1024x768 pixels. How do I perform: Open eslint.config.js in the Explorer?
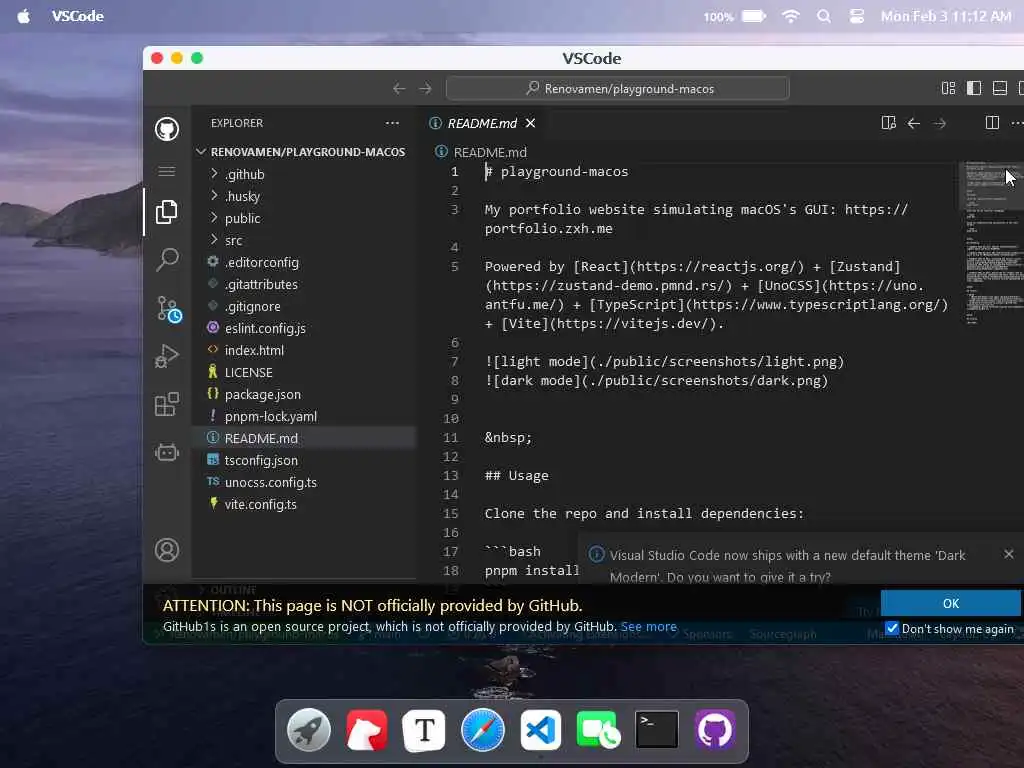[304, 328]
